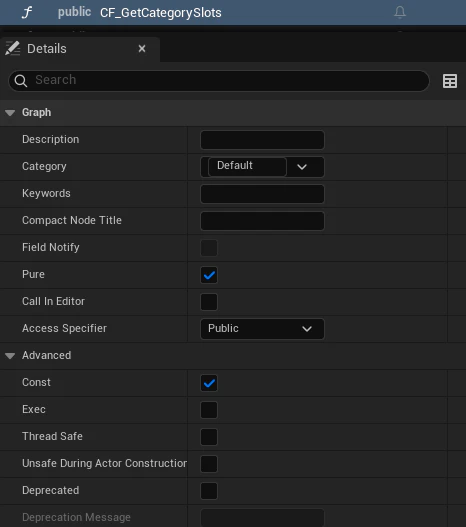Click the search magnifier icon
The image size is (466, 527).
(21, 81)
